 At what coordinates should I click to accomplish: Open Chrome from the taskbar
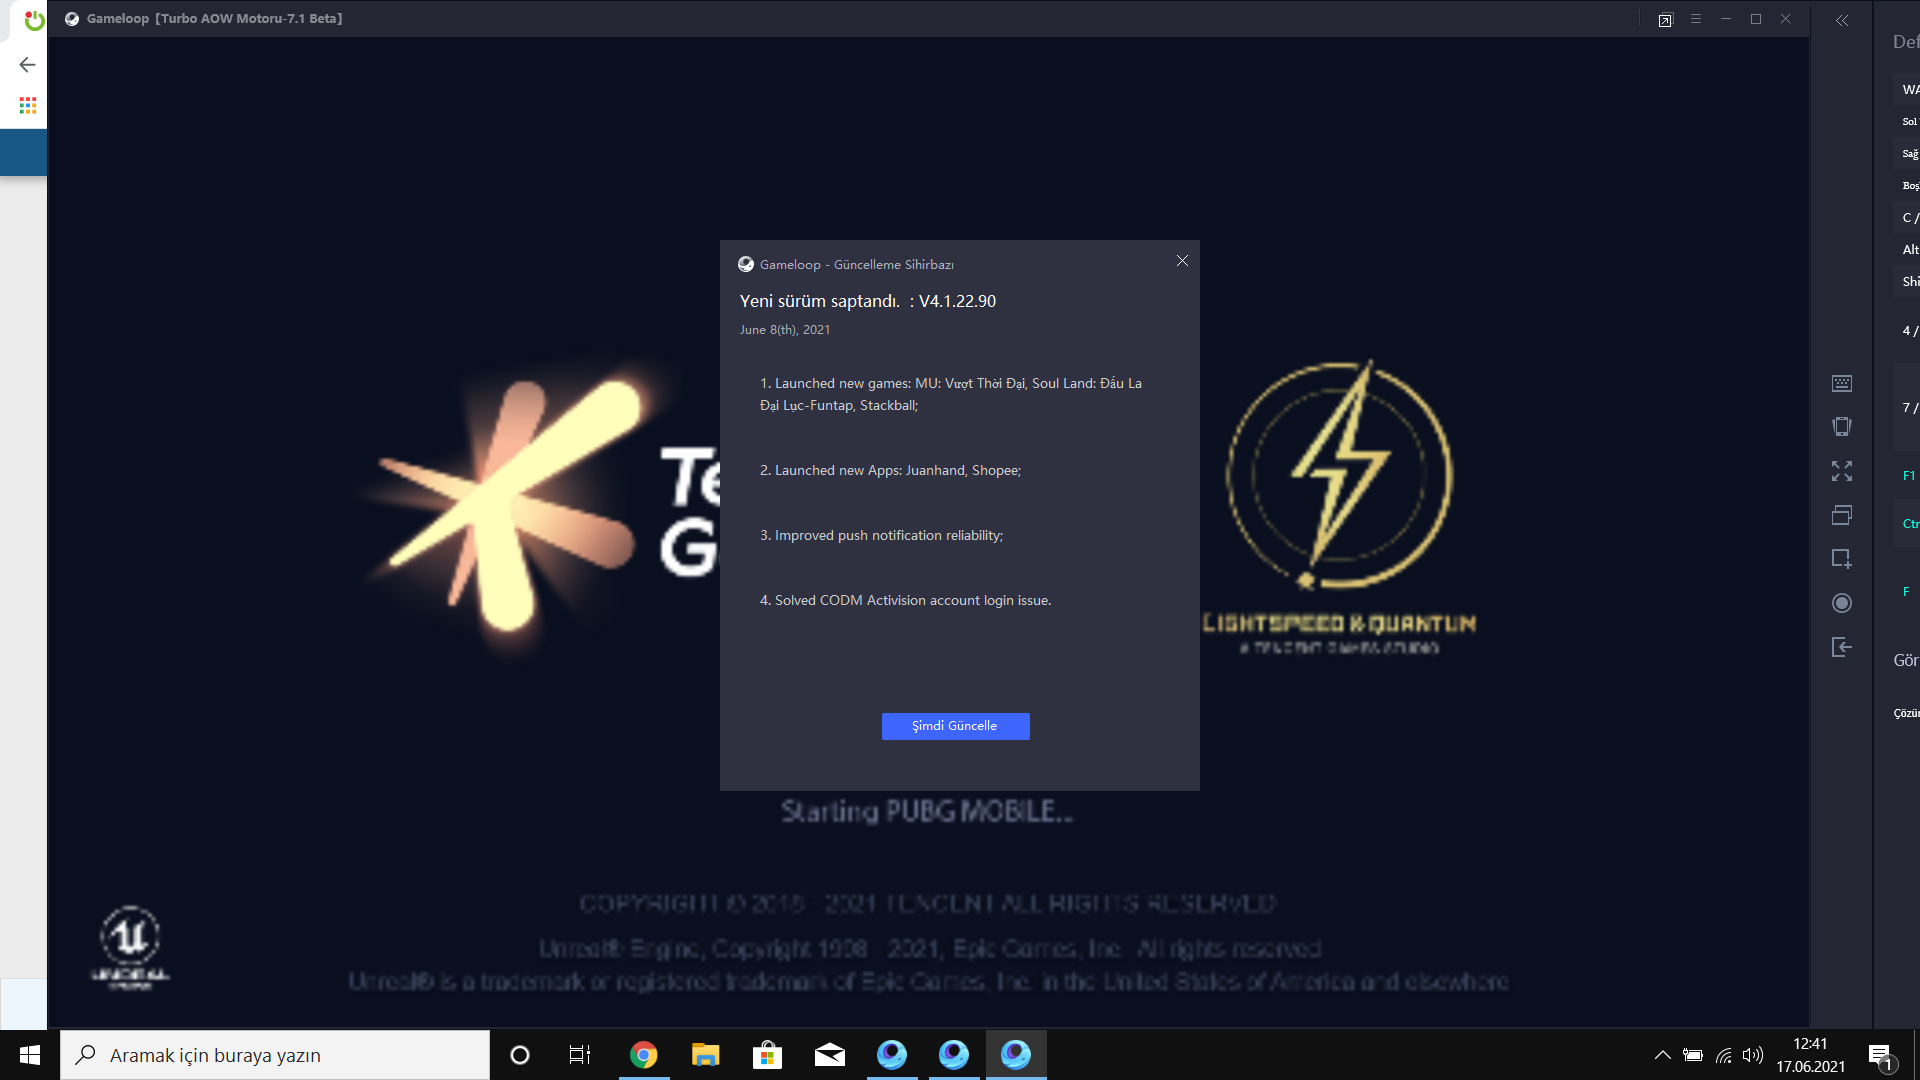(x=643, y=1055)
